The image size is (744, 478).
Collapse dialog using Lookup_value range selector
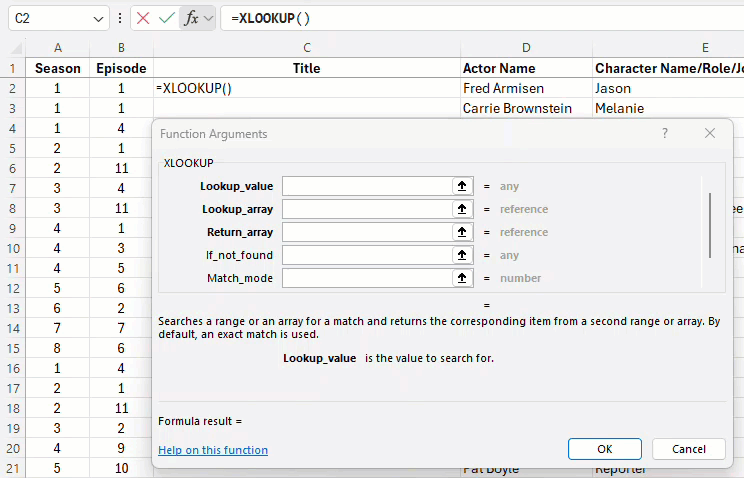pyautogui.click(x=461, y=186)
